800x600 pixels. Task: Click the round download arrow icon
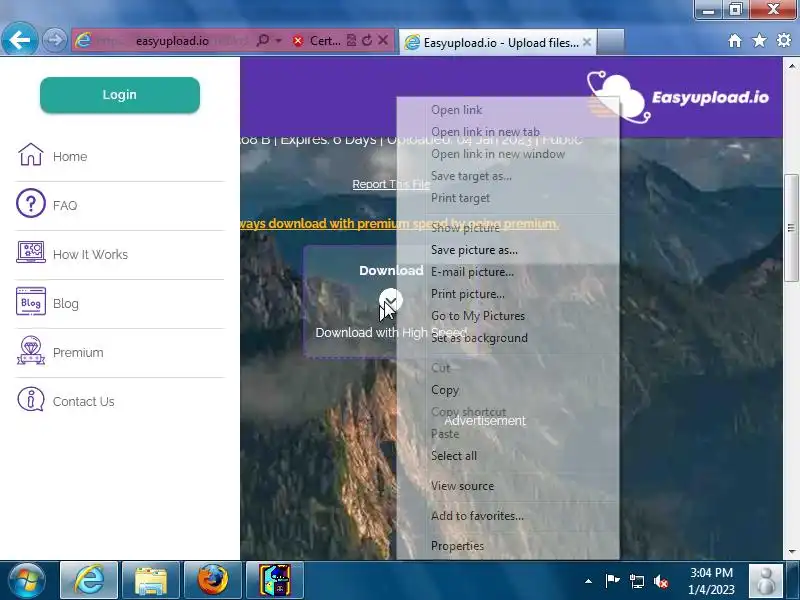391,301
